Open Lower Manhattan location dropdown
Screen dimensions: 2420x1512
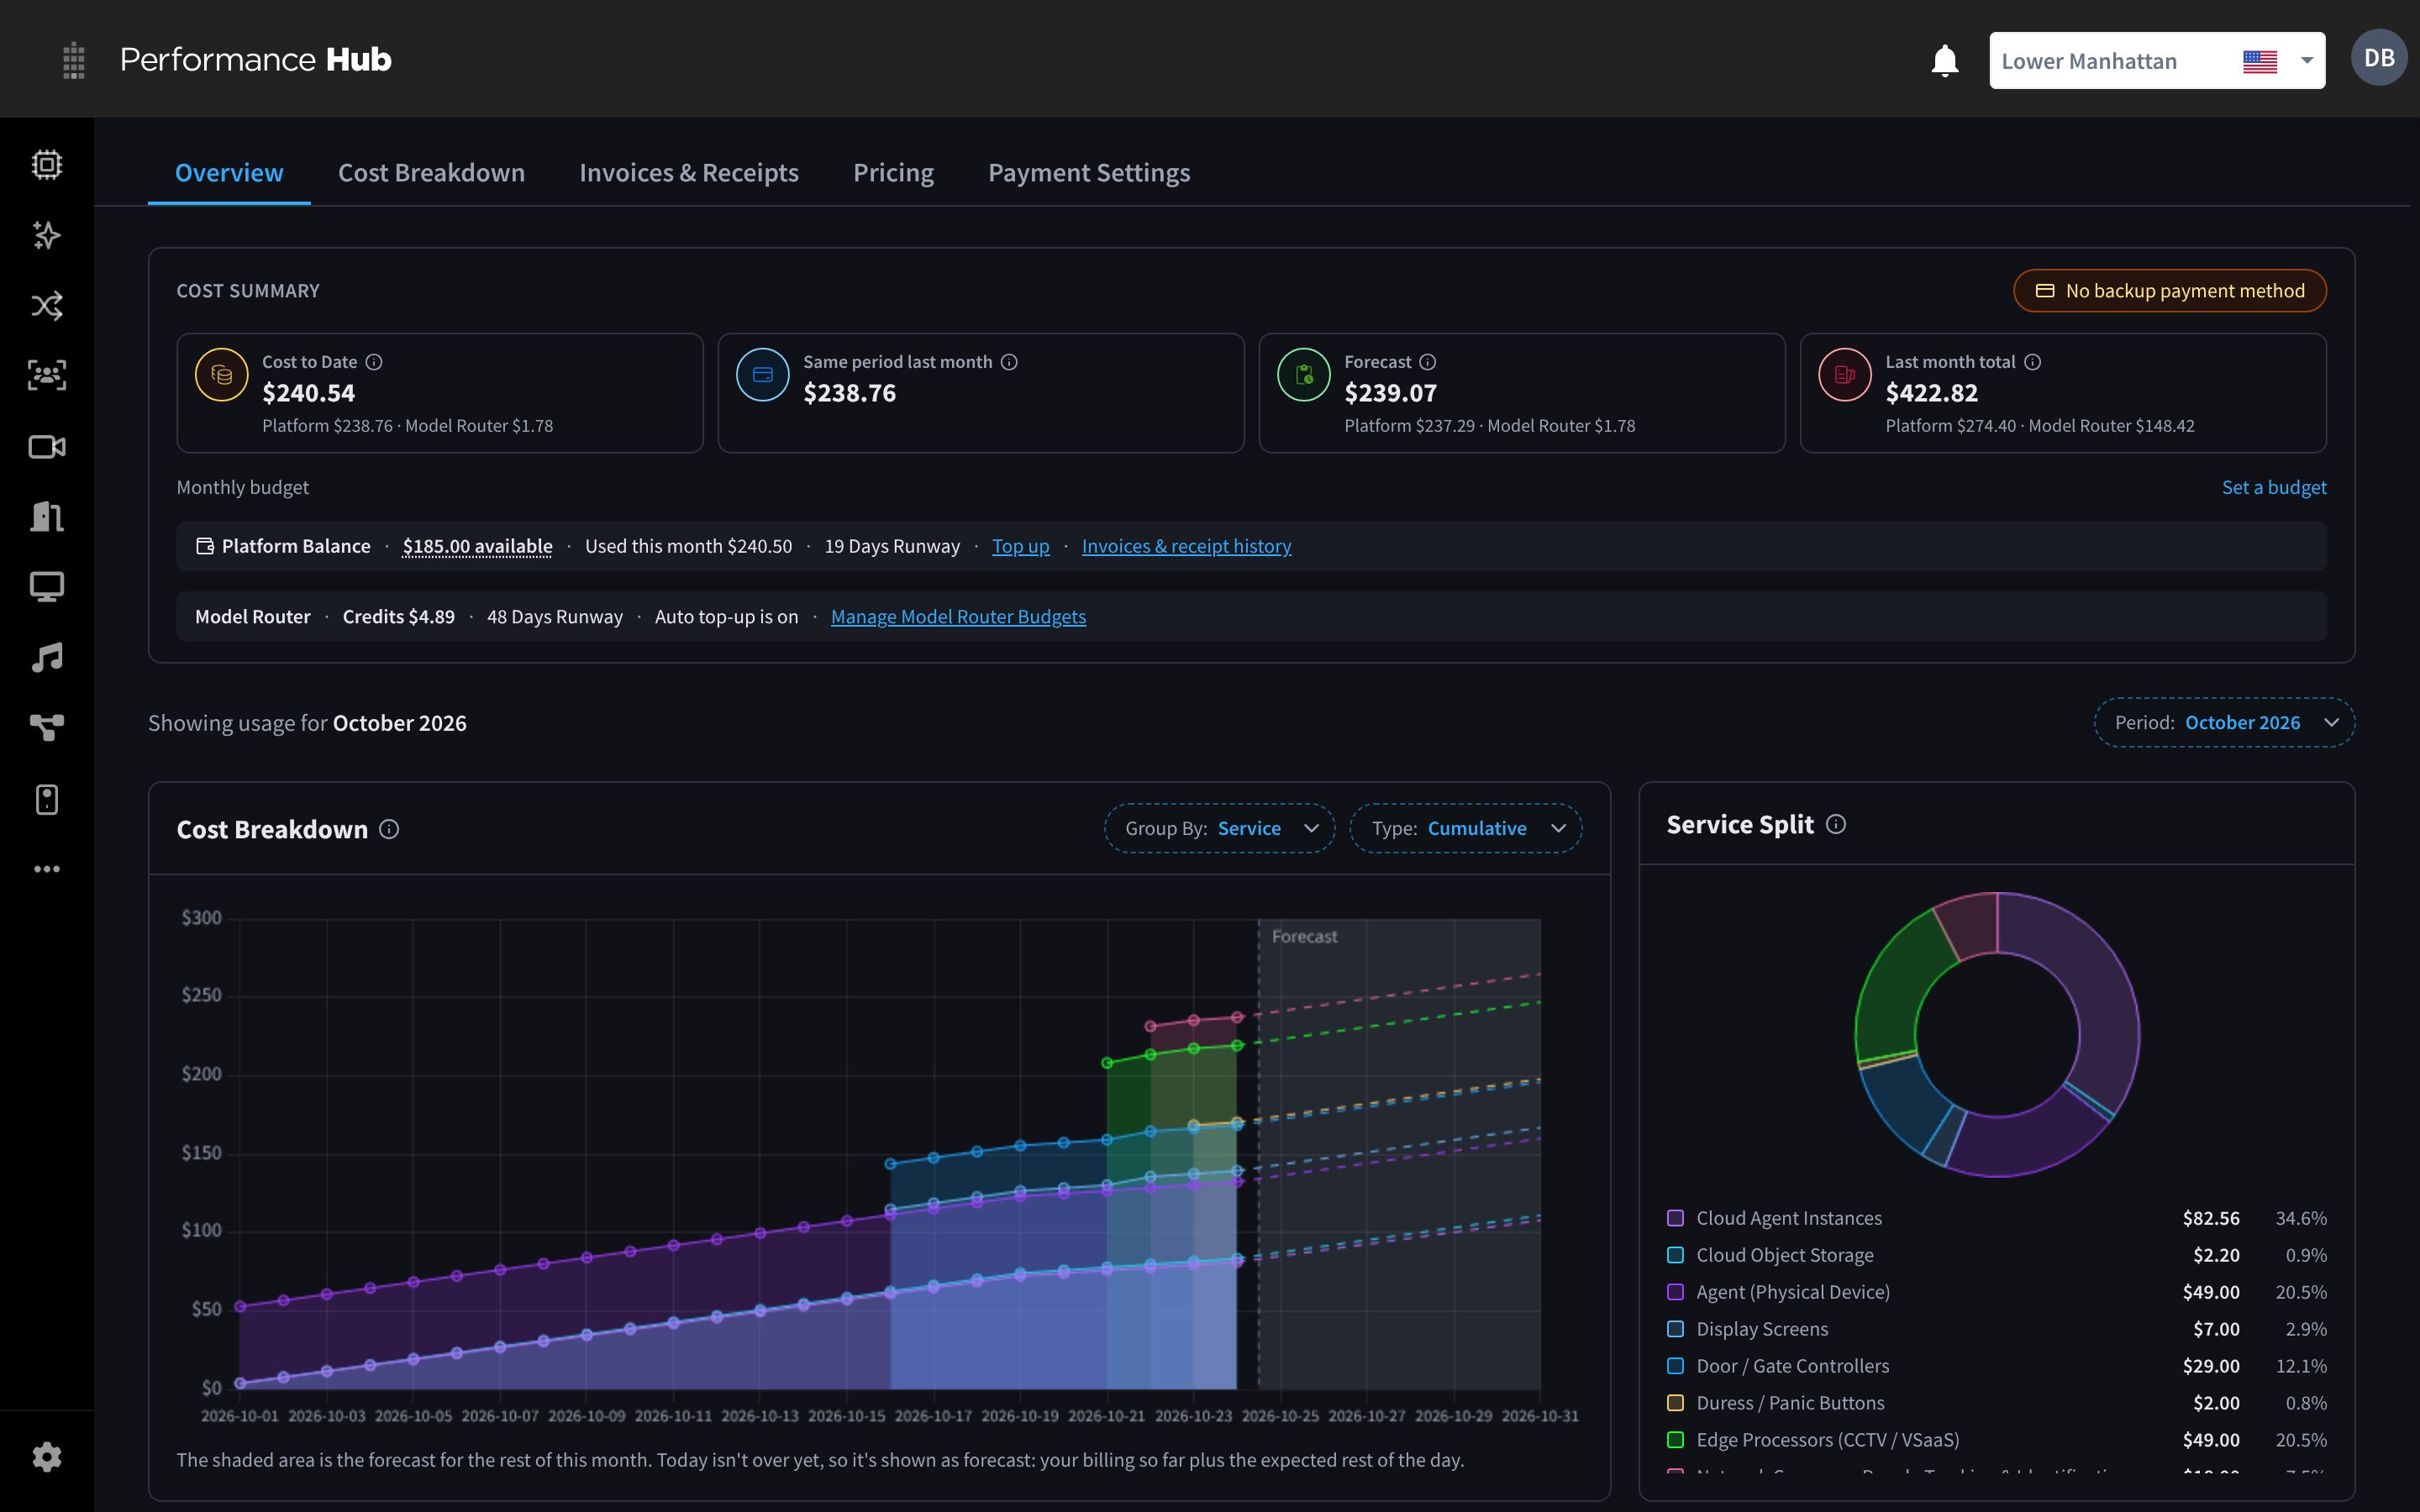tap(2157, 61)
